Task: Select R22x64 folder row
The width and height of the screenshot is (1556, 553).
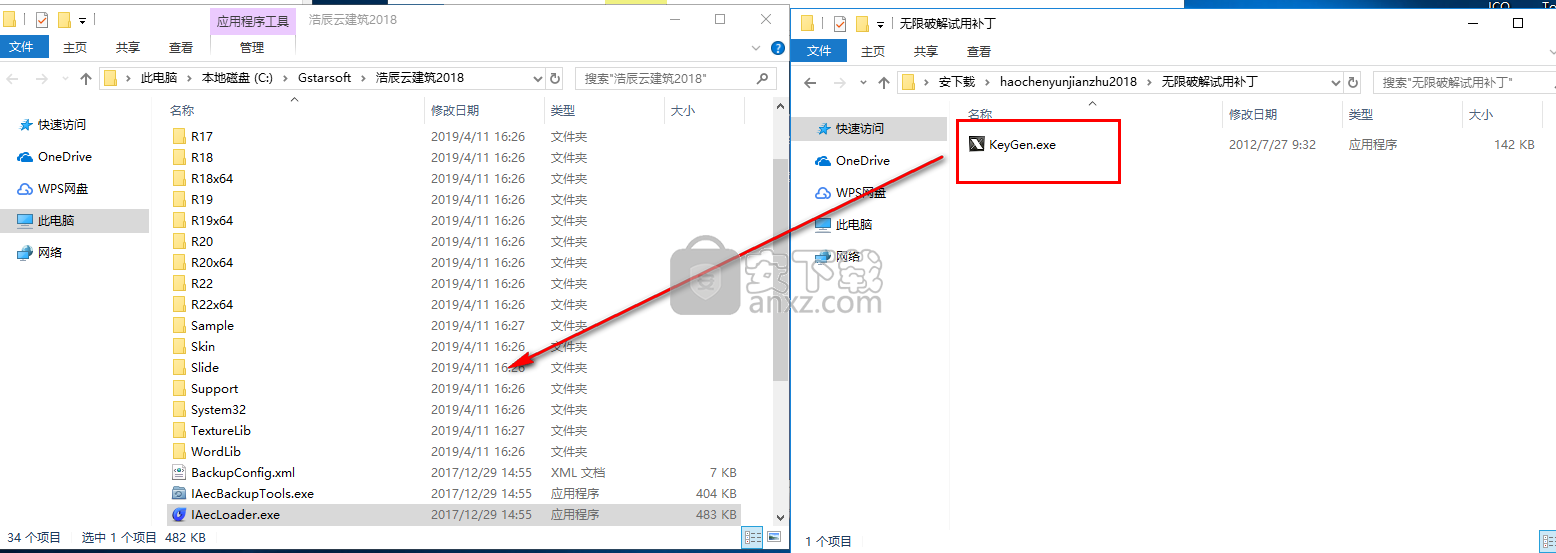Action: click(455, 305)
